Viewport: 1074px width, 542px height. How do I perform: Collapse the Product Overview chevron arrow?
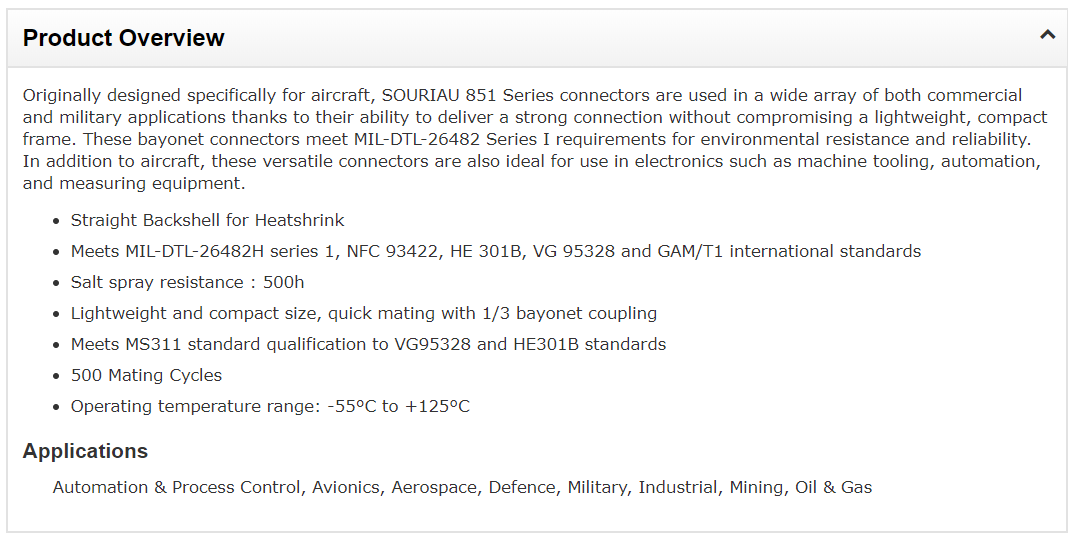1047,34
